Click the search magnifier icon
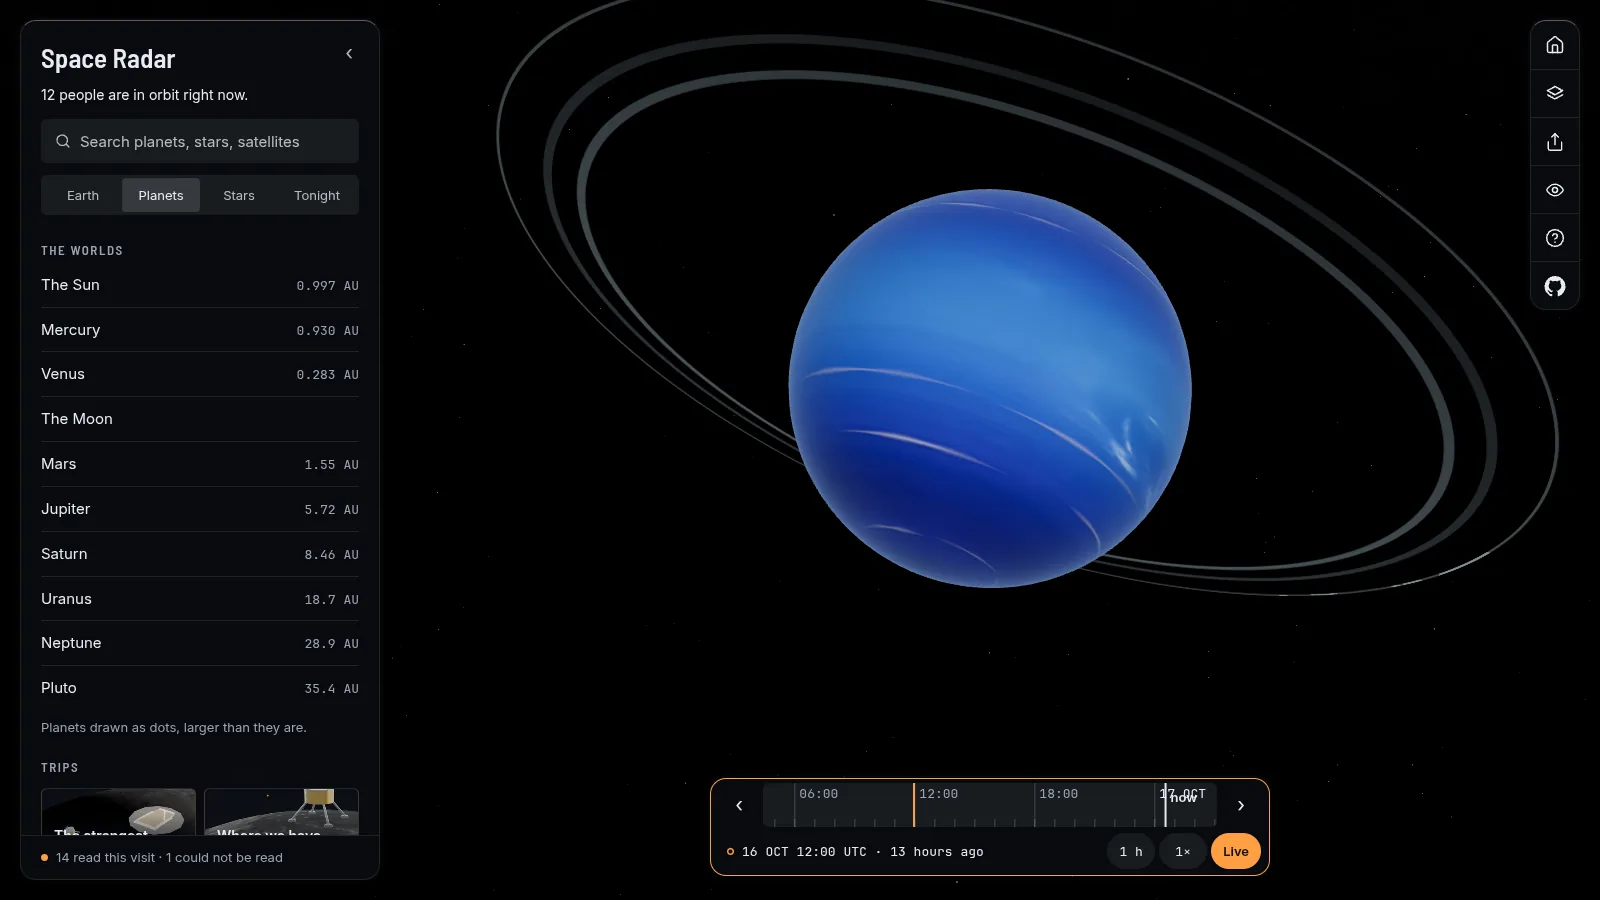The width and height of the screenshot is (1600, 900). pos(63,141)
